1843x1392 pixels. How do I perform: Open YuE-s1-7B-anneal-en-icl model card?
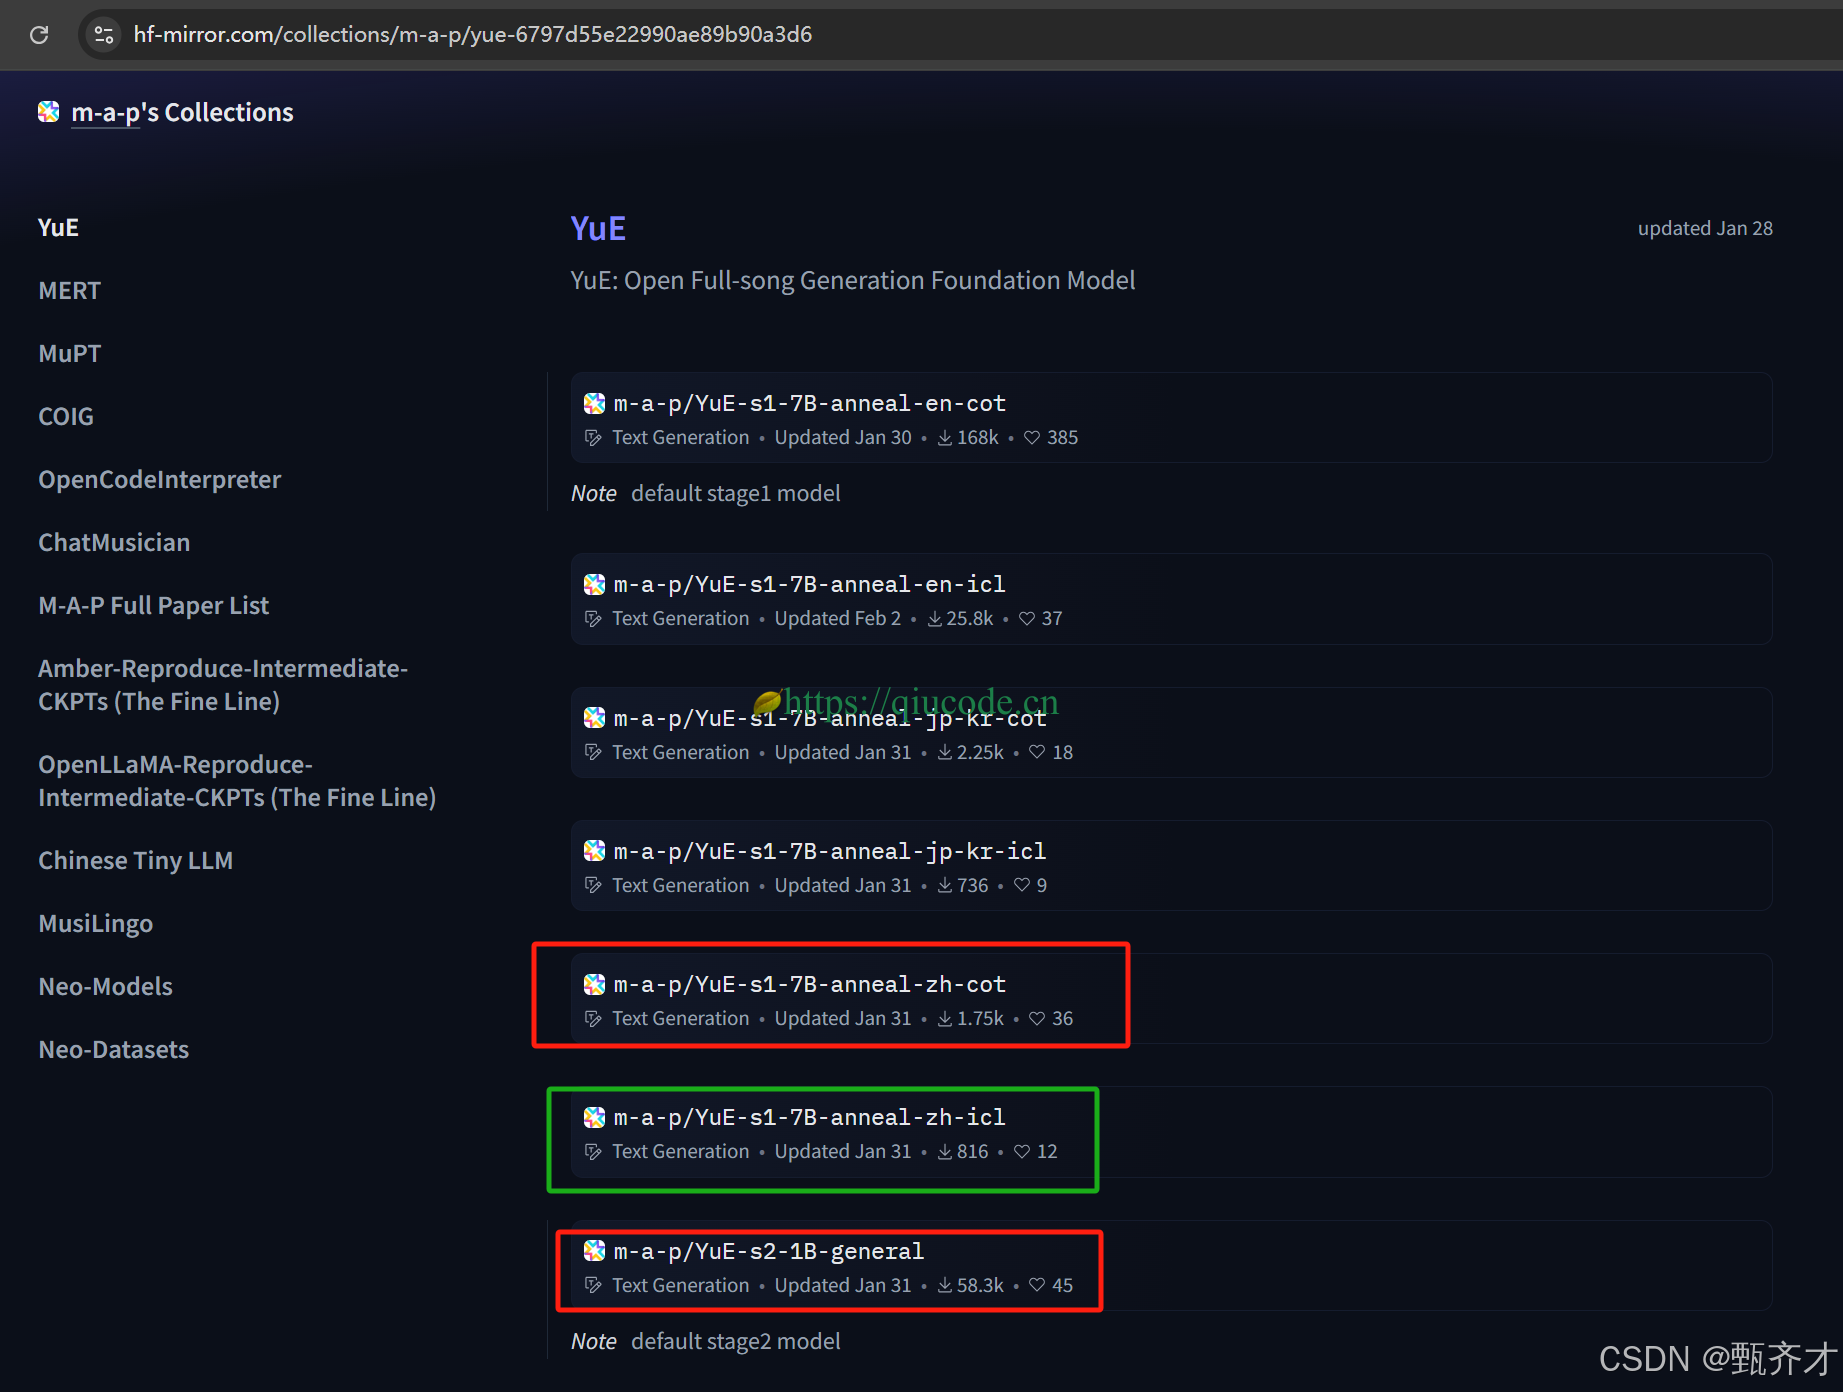click(x=1171, y=599)
